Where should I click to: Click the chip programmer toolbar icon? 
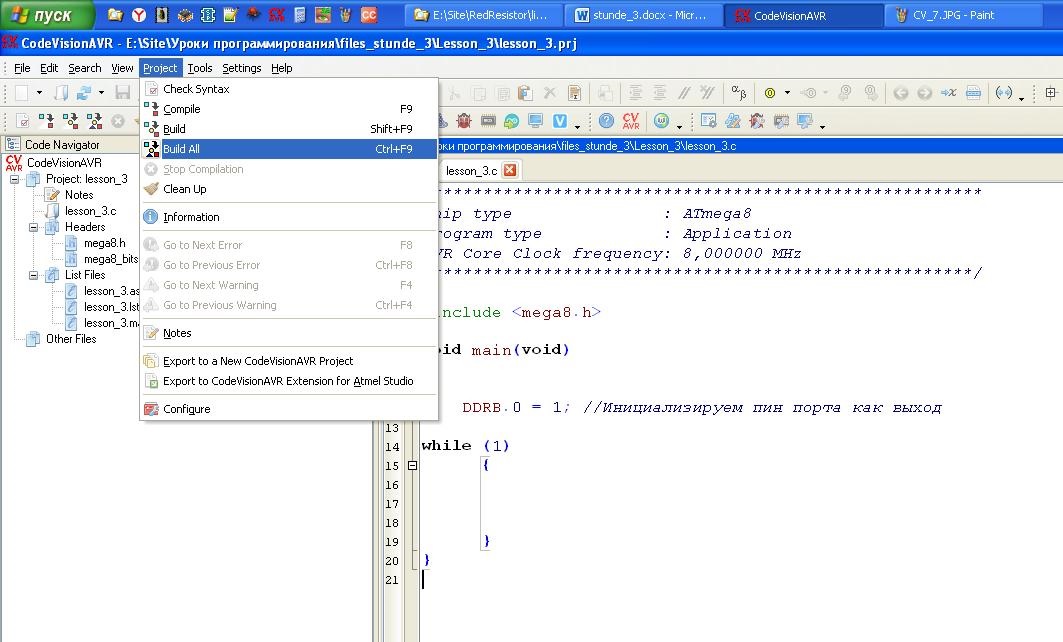click(x=487, y=121)
